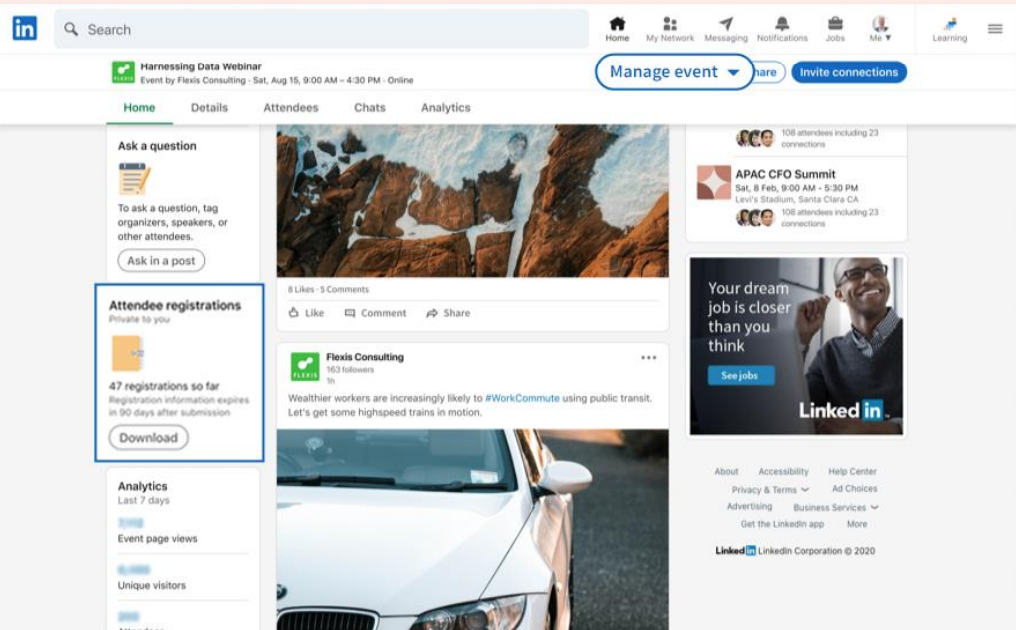
Task: Click the LinkedIn footer logo
Action: pos(735,551)
